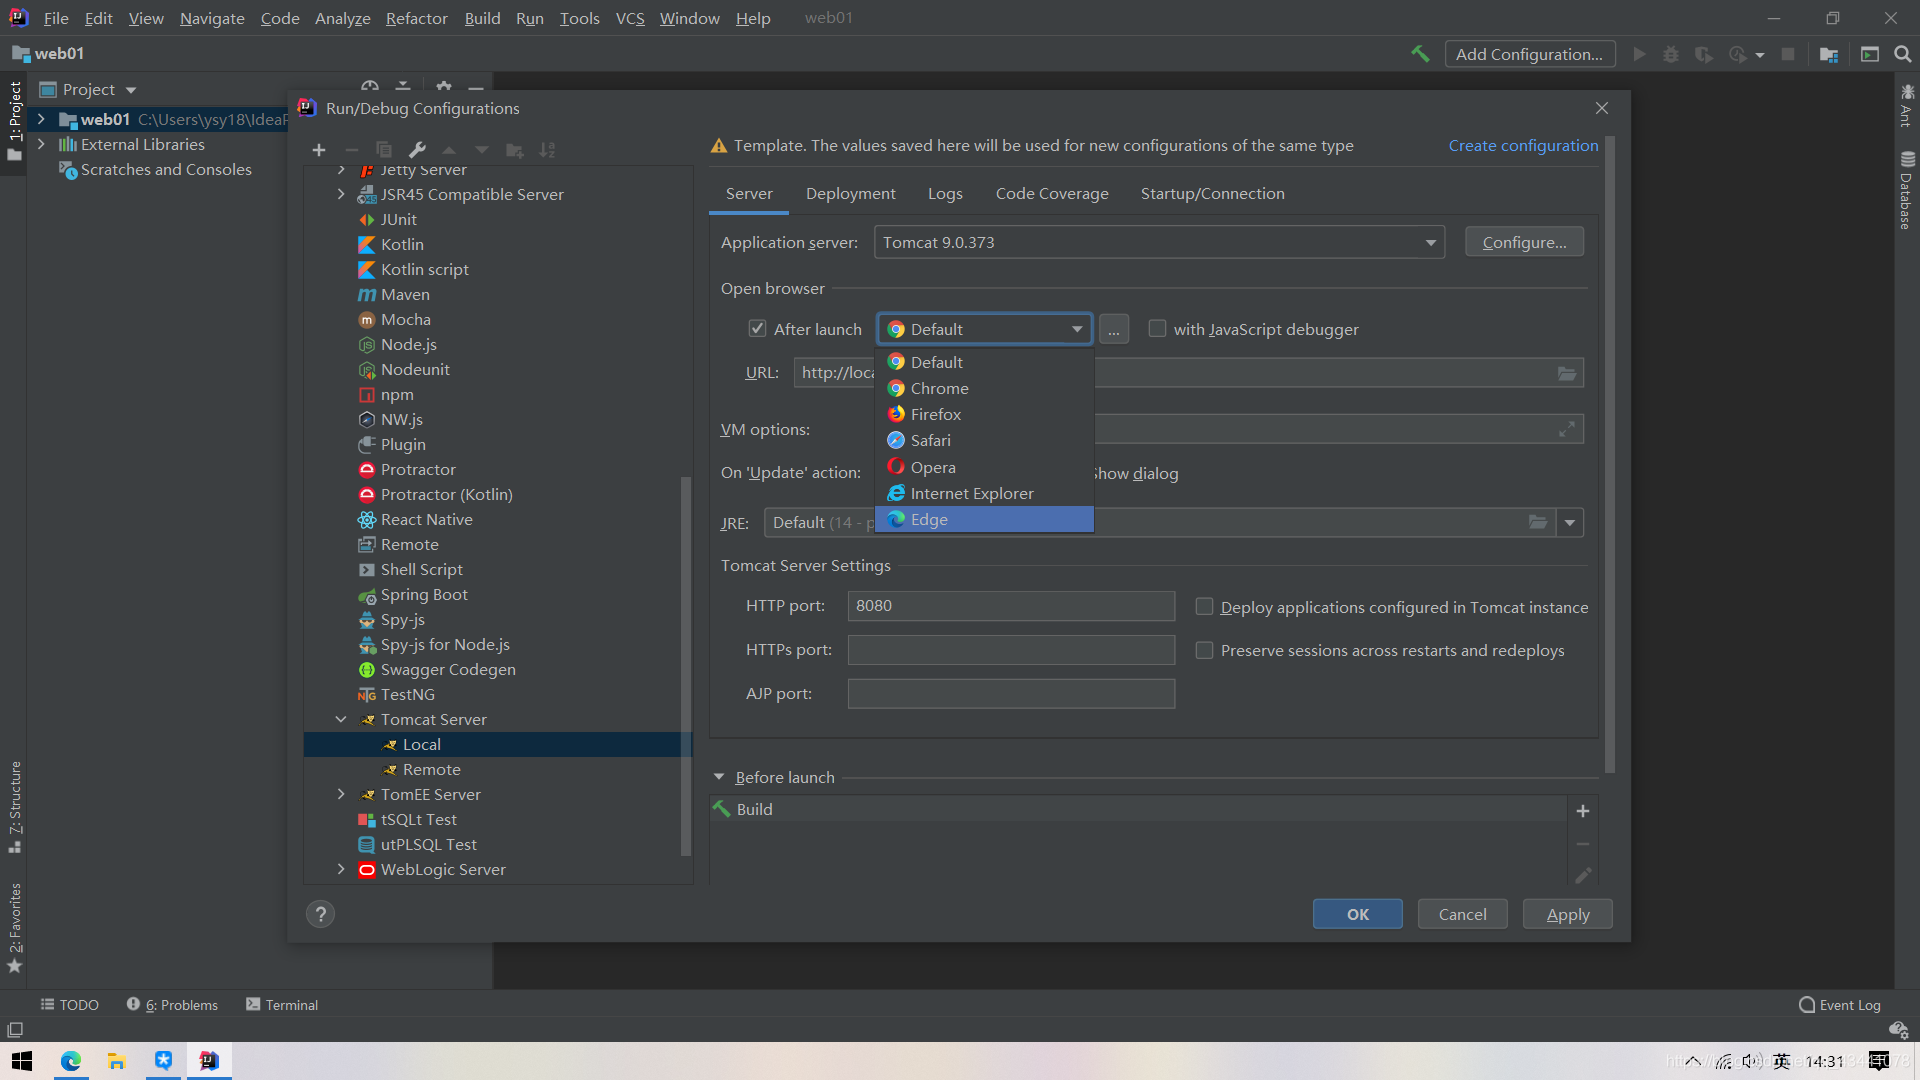Click Create configuration link
The width and height of the screenshot is (1920, 1080).
pyautogui.click(x=1523, y=145)
